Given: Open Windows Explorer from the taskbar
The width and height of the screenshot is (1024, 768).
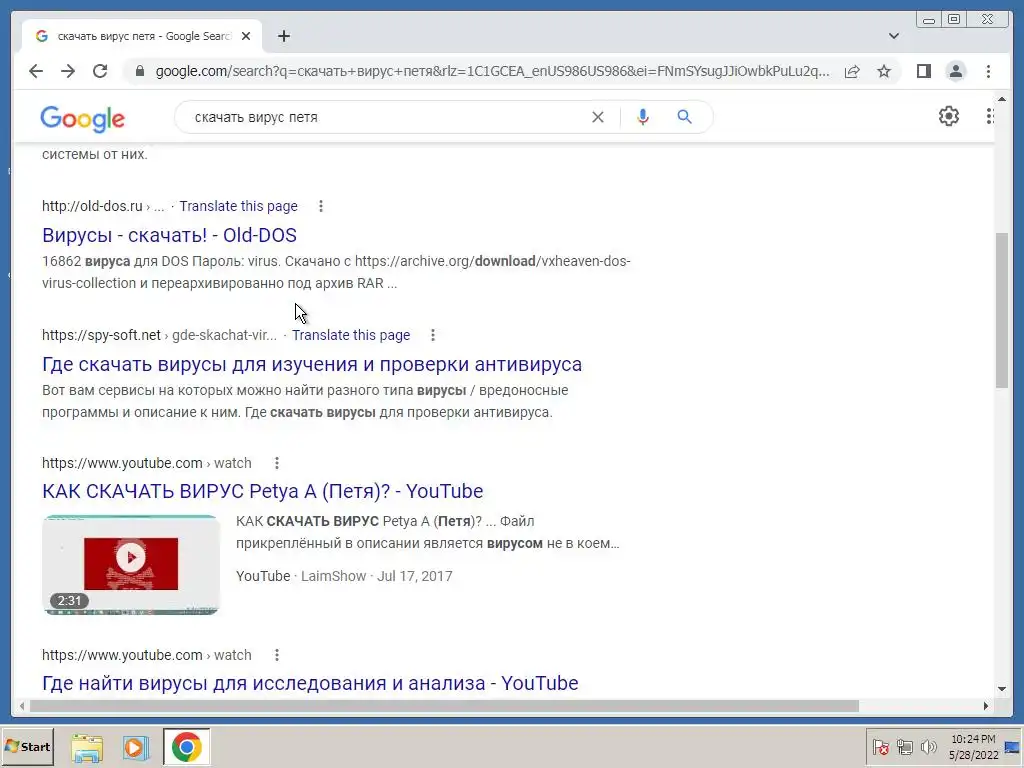Looking at the screenshot, I should pyautogui.click(x=87, y=748).
